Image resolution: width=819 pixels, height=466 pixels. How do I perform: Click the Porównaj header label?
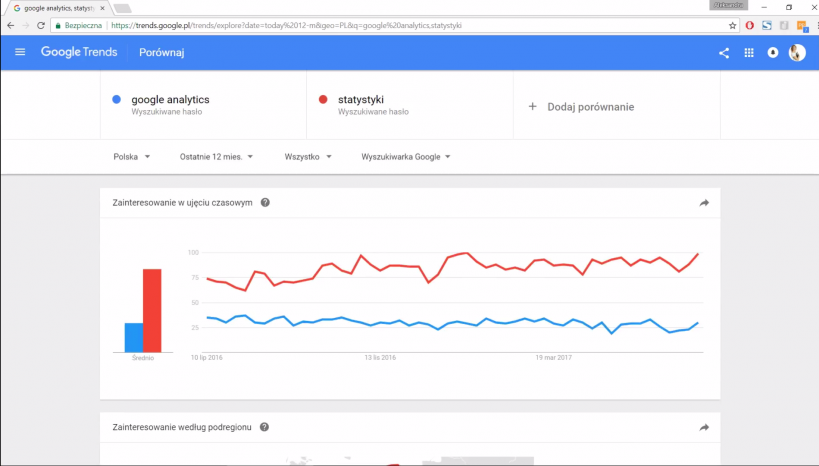(161, 52)
